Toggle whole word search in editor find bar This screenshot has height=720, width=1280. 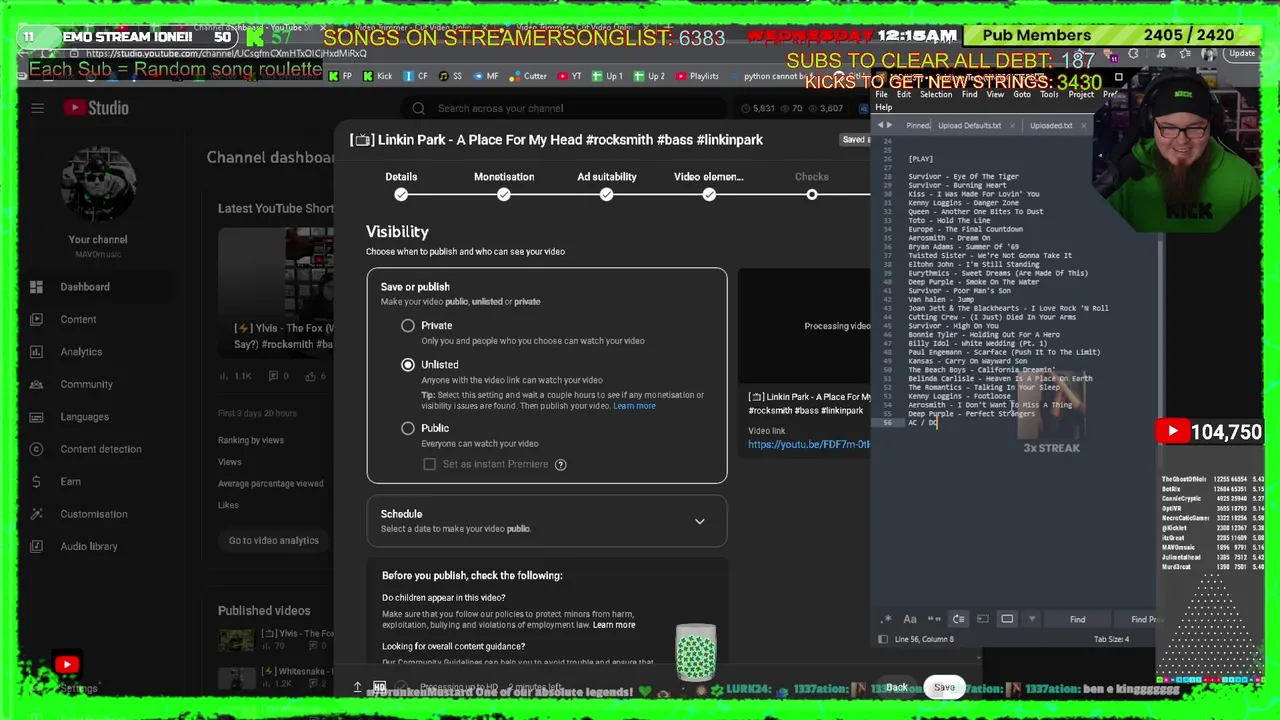(934, 619)
